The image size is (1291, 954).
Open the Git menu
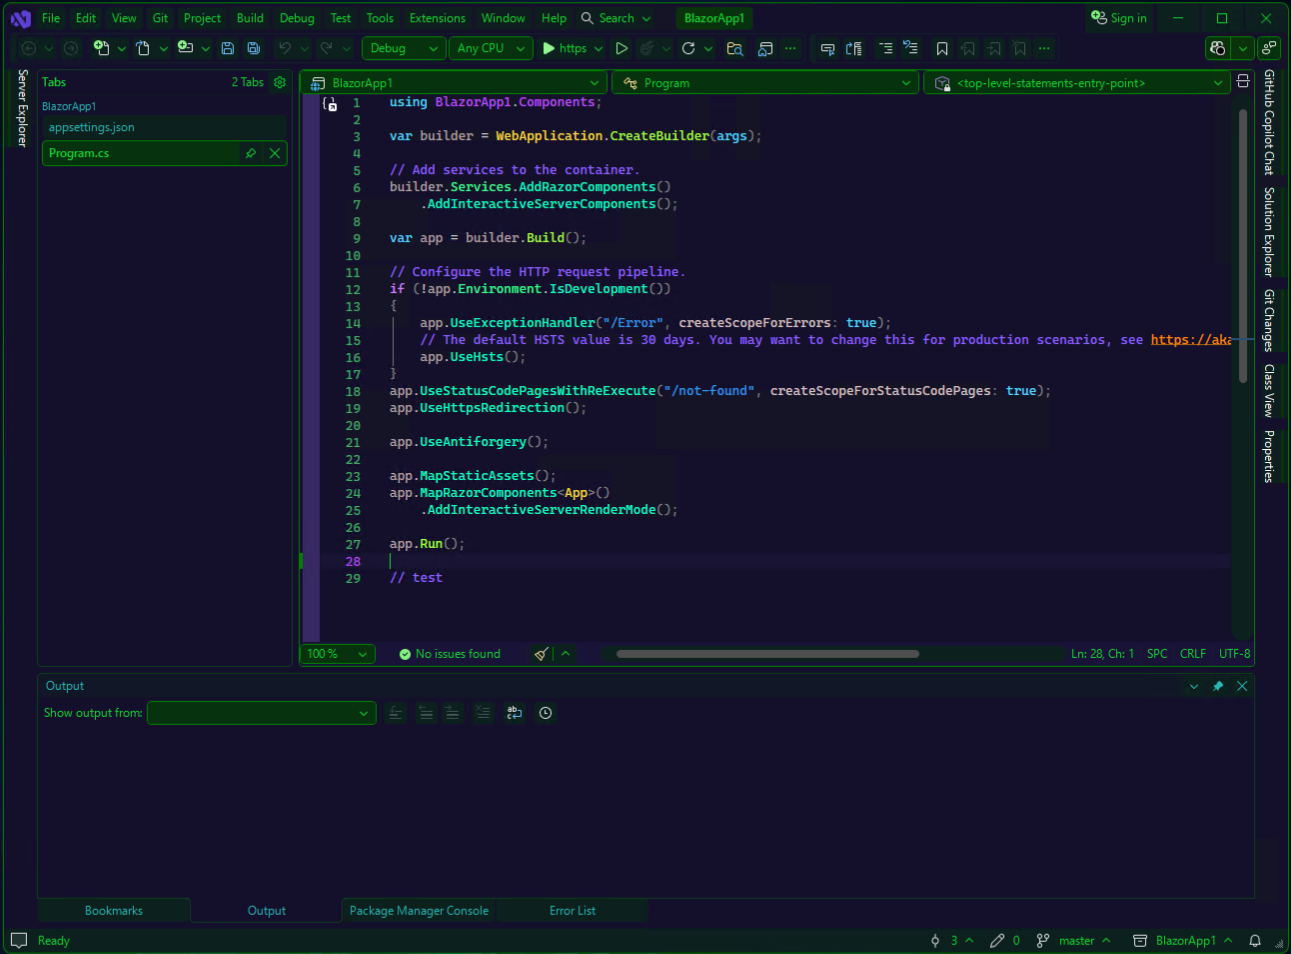tap(160, 18)
